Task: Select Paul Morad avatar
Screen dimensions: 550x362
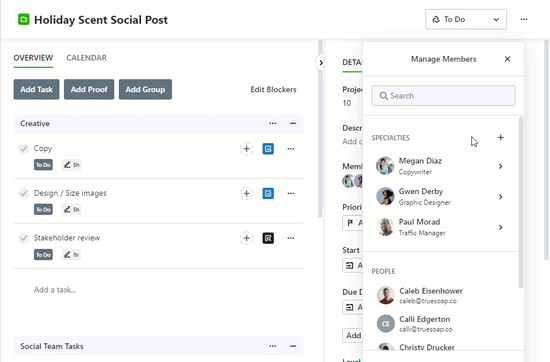Action: pos(385,227)
